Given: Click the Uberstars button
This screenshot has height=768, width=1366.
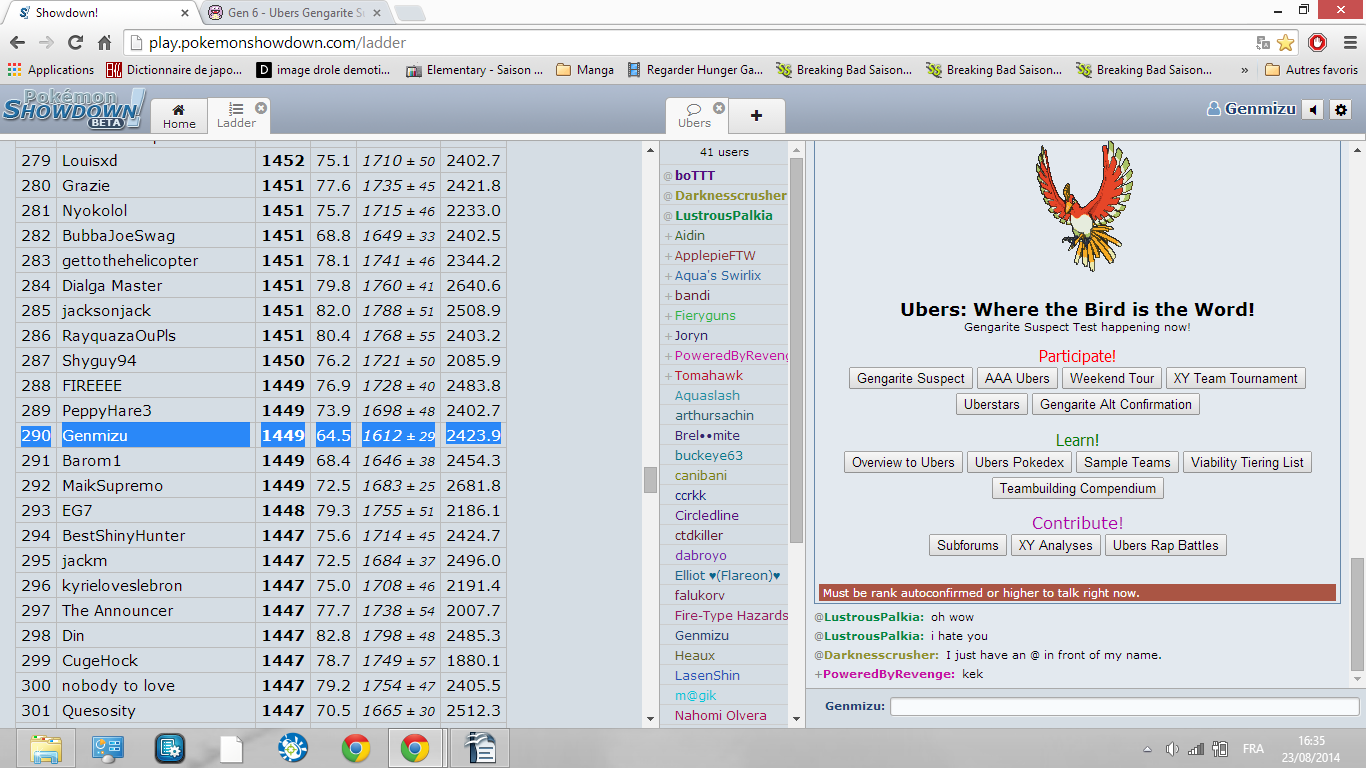Looking at the screenshot, I should click(992, 404).
